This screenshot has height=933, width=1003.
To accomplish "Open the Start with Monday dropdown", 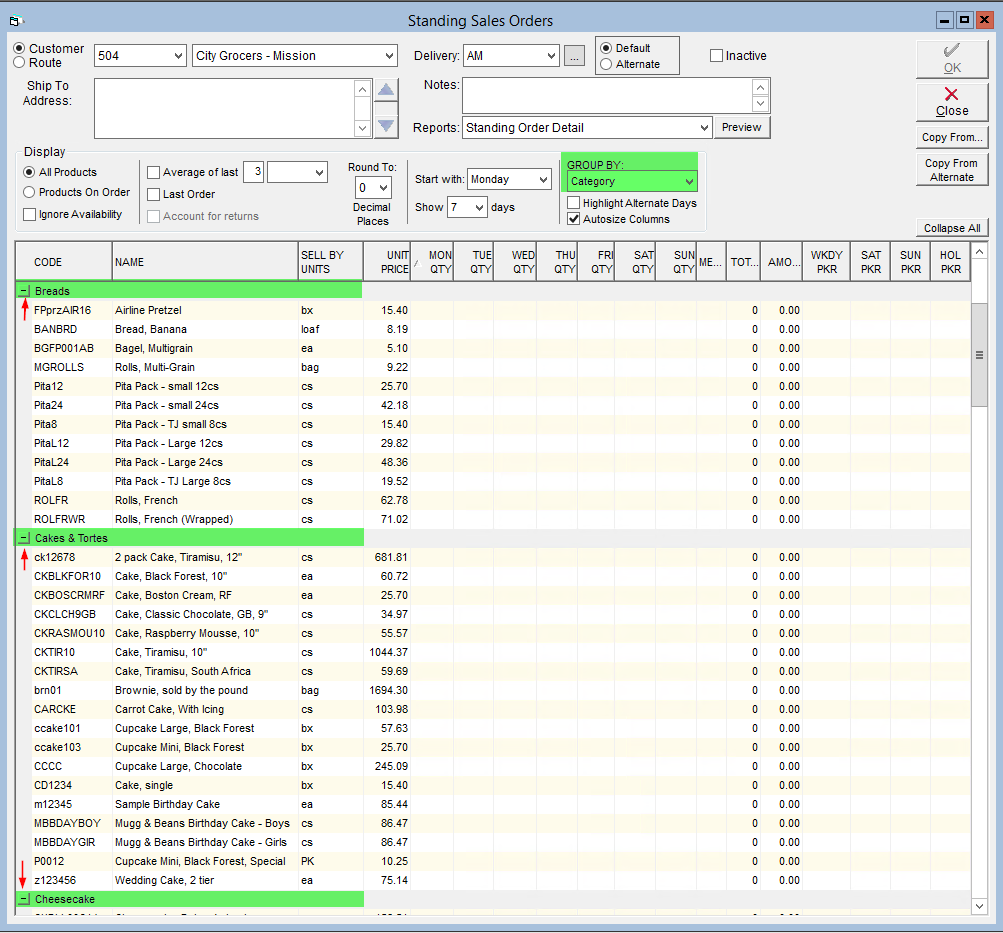I will click(544, 180).
